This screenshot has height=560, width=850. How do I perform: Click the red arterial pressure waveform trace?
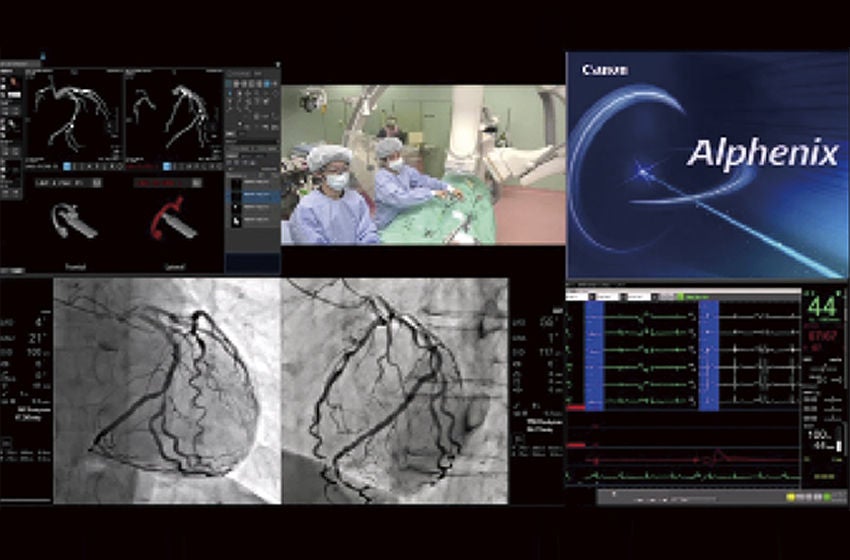point(691,460)
